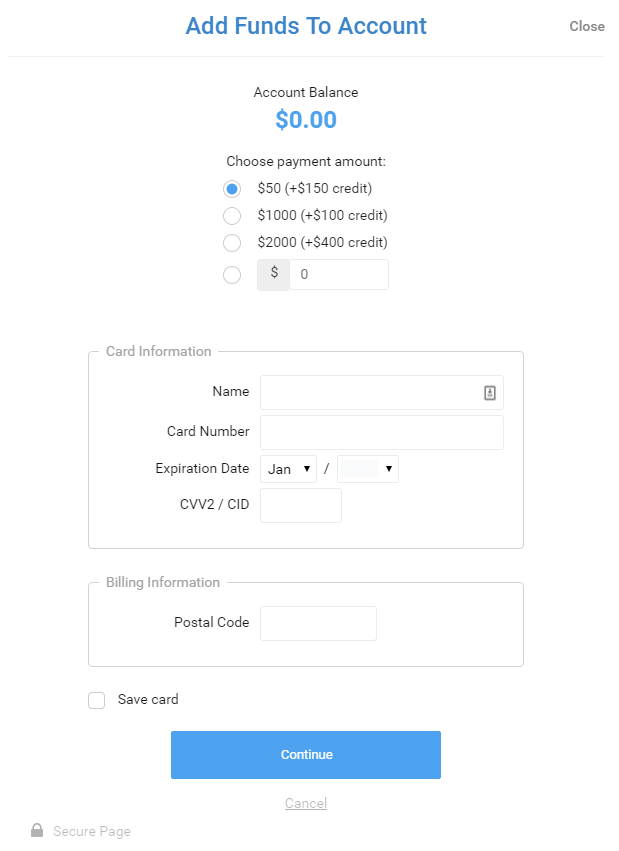Click the Postal Code field
This screenshot has width=619, height=851.
click(318, 623)
